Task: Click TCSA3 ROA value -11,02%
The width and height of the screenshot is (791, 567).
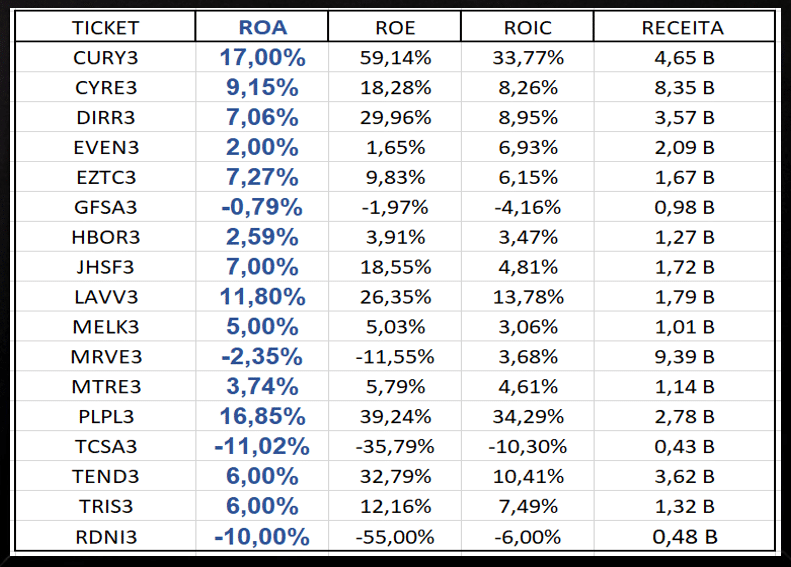Action: coord(262,447)
